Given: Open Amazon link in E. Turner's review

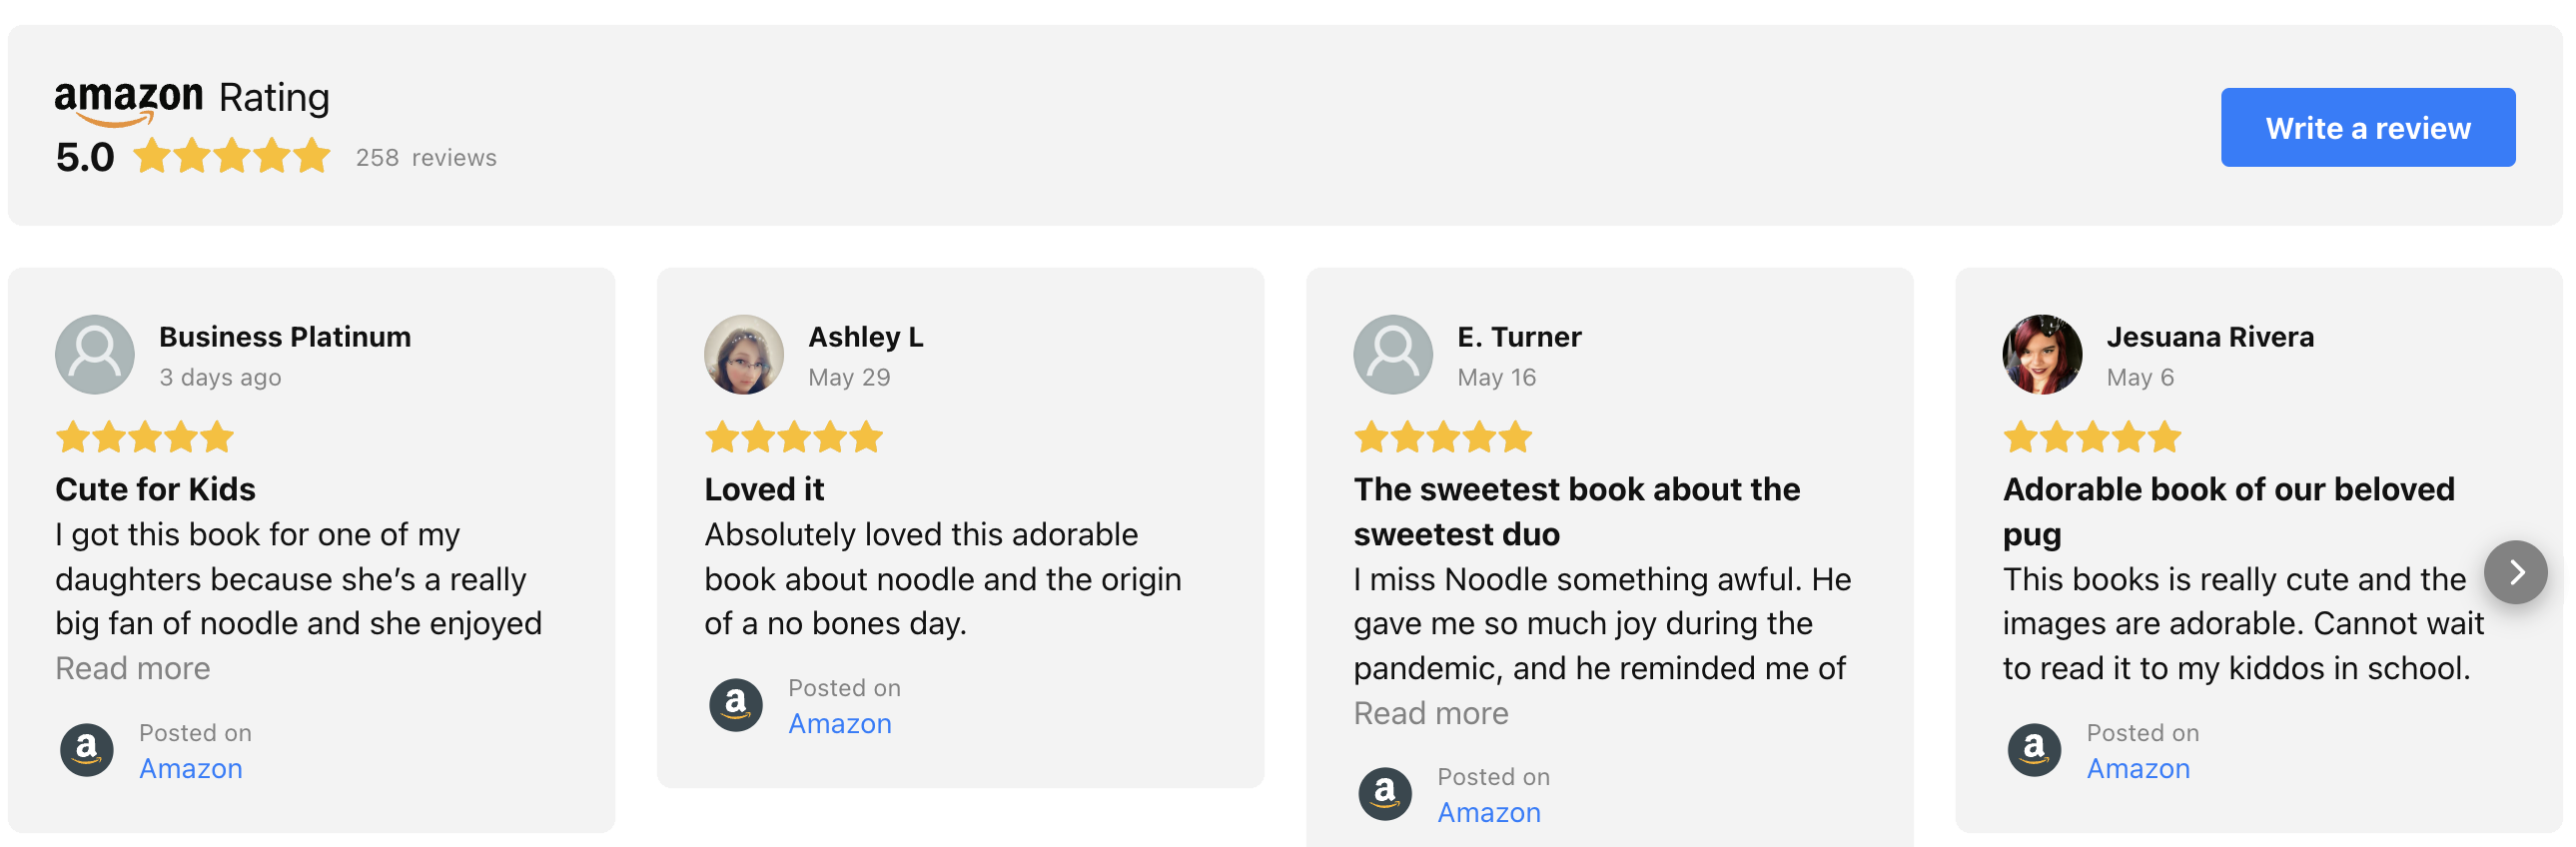Looking at the screenshot, I should [x=1489, y=812].
